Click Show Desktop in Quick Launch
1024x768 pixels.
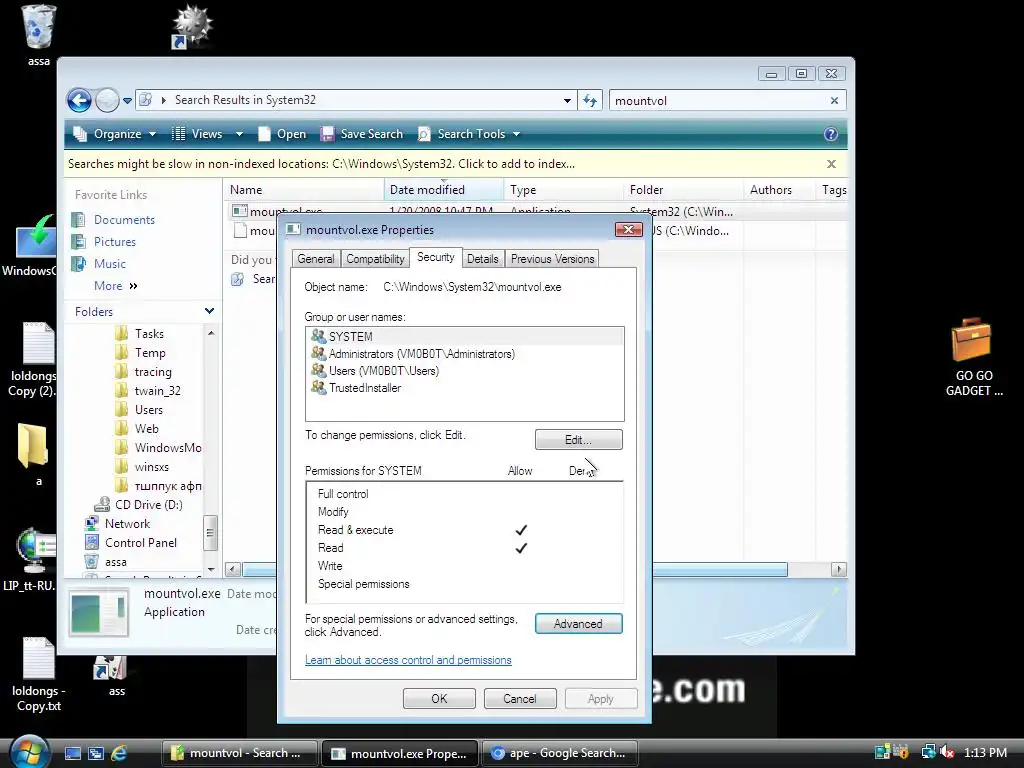click(72, 754)
